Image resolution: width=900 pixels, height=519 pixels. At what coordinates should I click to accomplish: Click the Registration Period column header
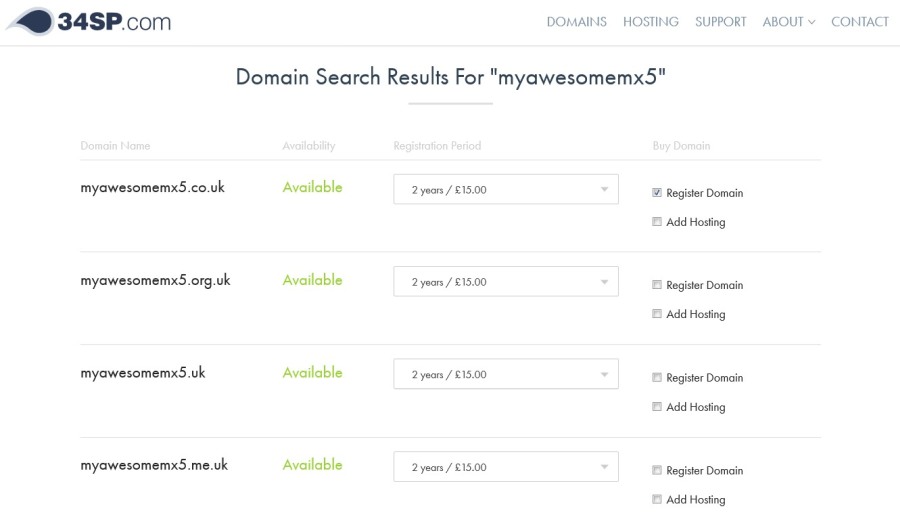[x=437, y=146]
